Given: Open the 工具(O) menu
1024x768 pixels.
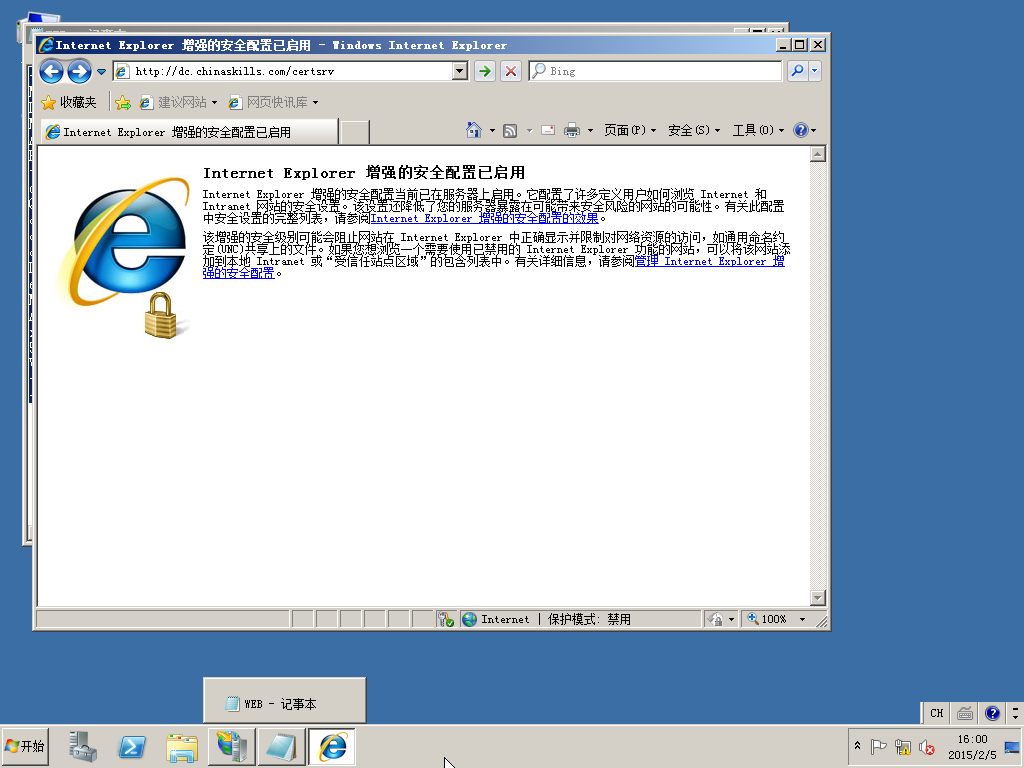Looking at the screenshot, I should [758, 131].
